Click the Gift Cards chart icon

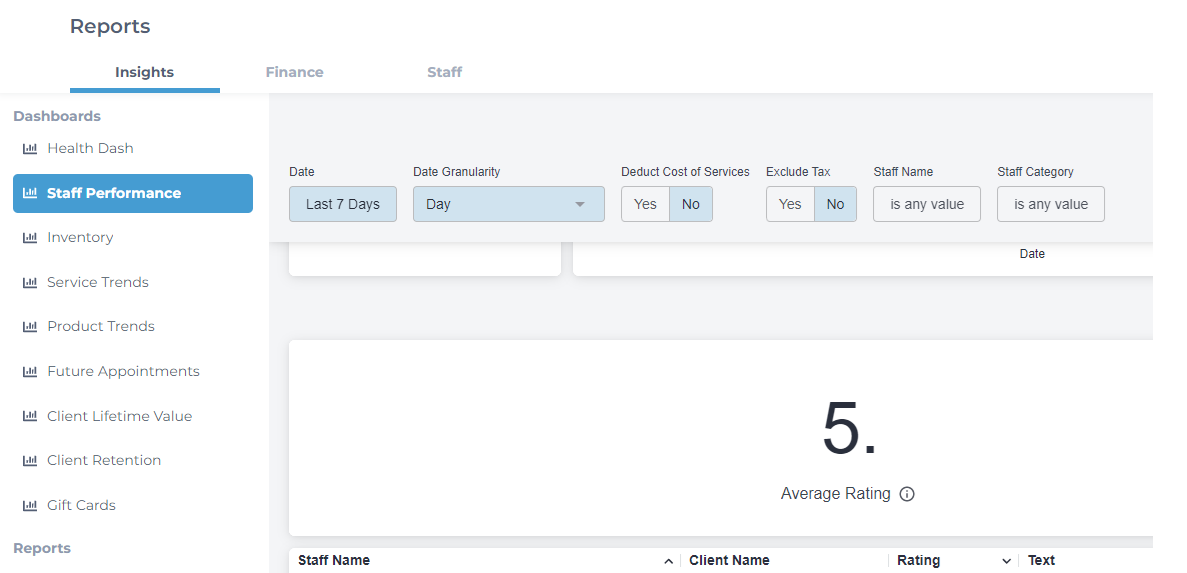pyautogui.click(x=30, y=505)
